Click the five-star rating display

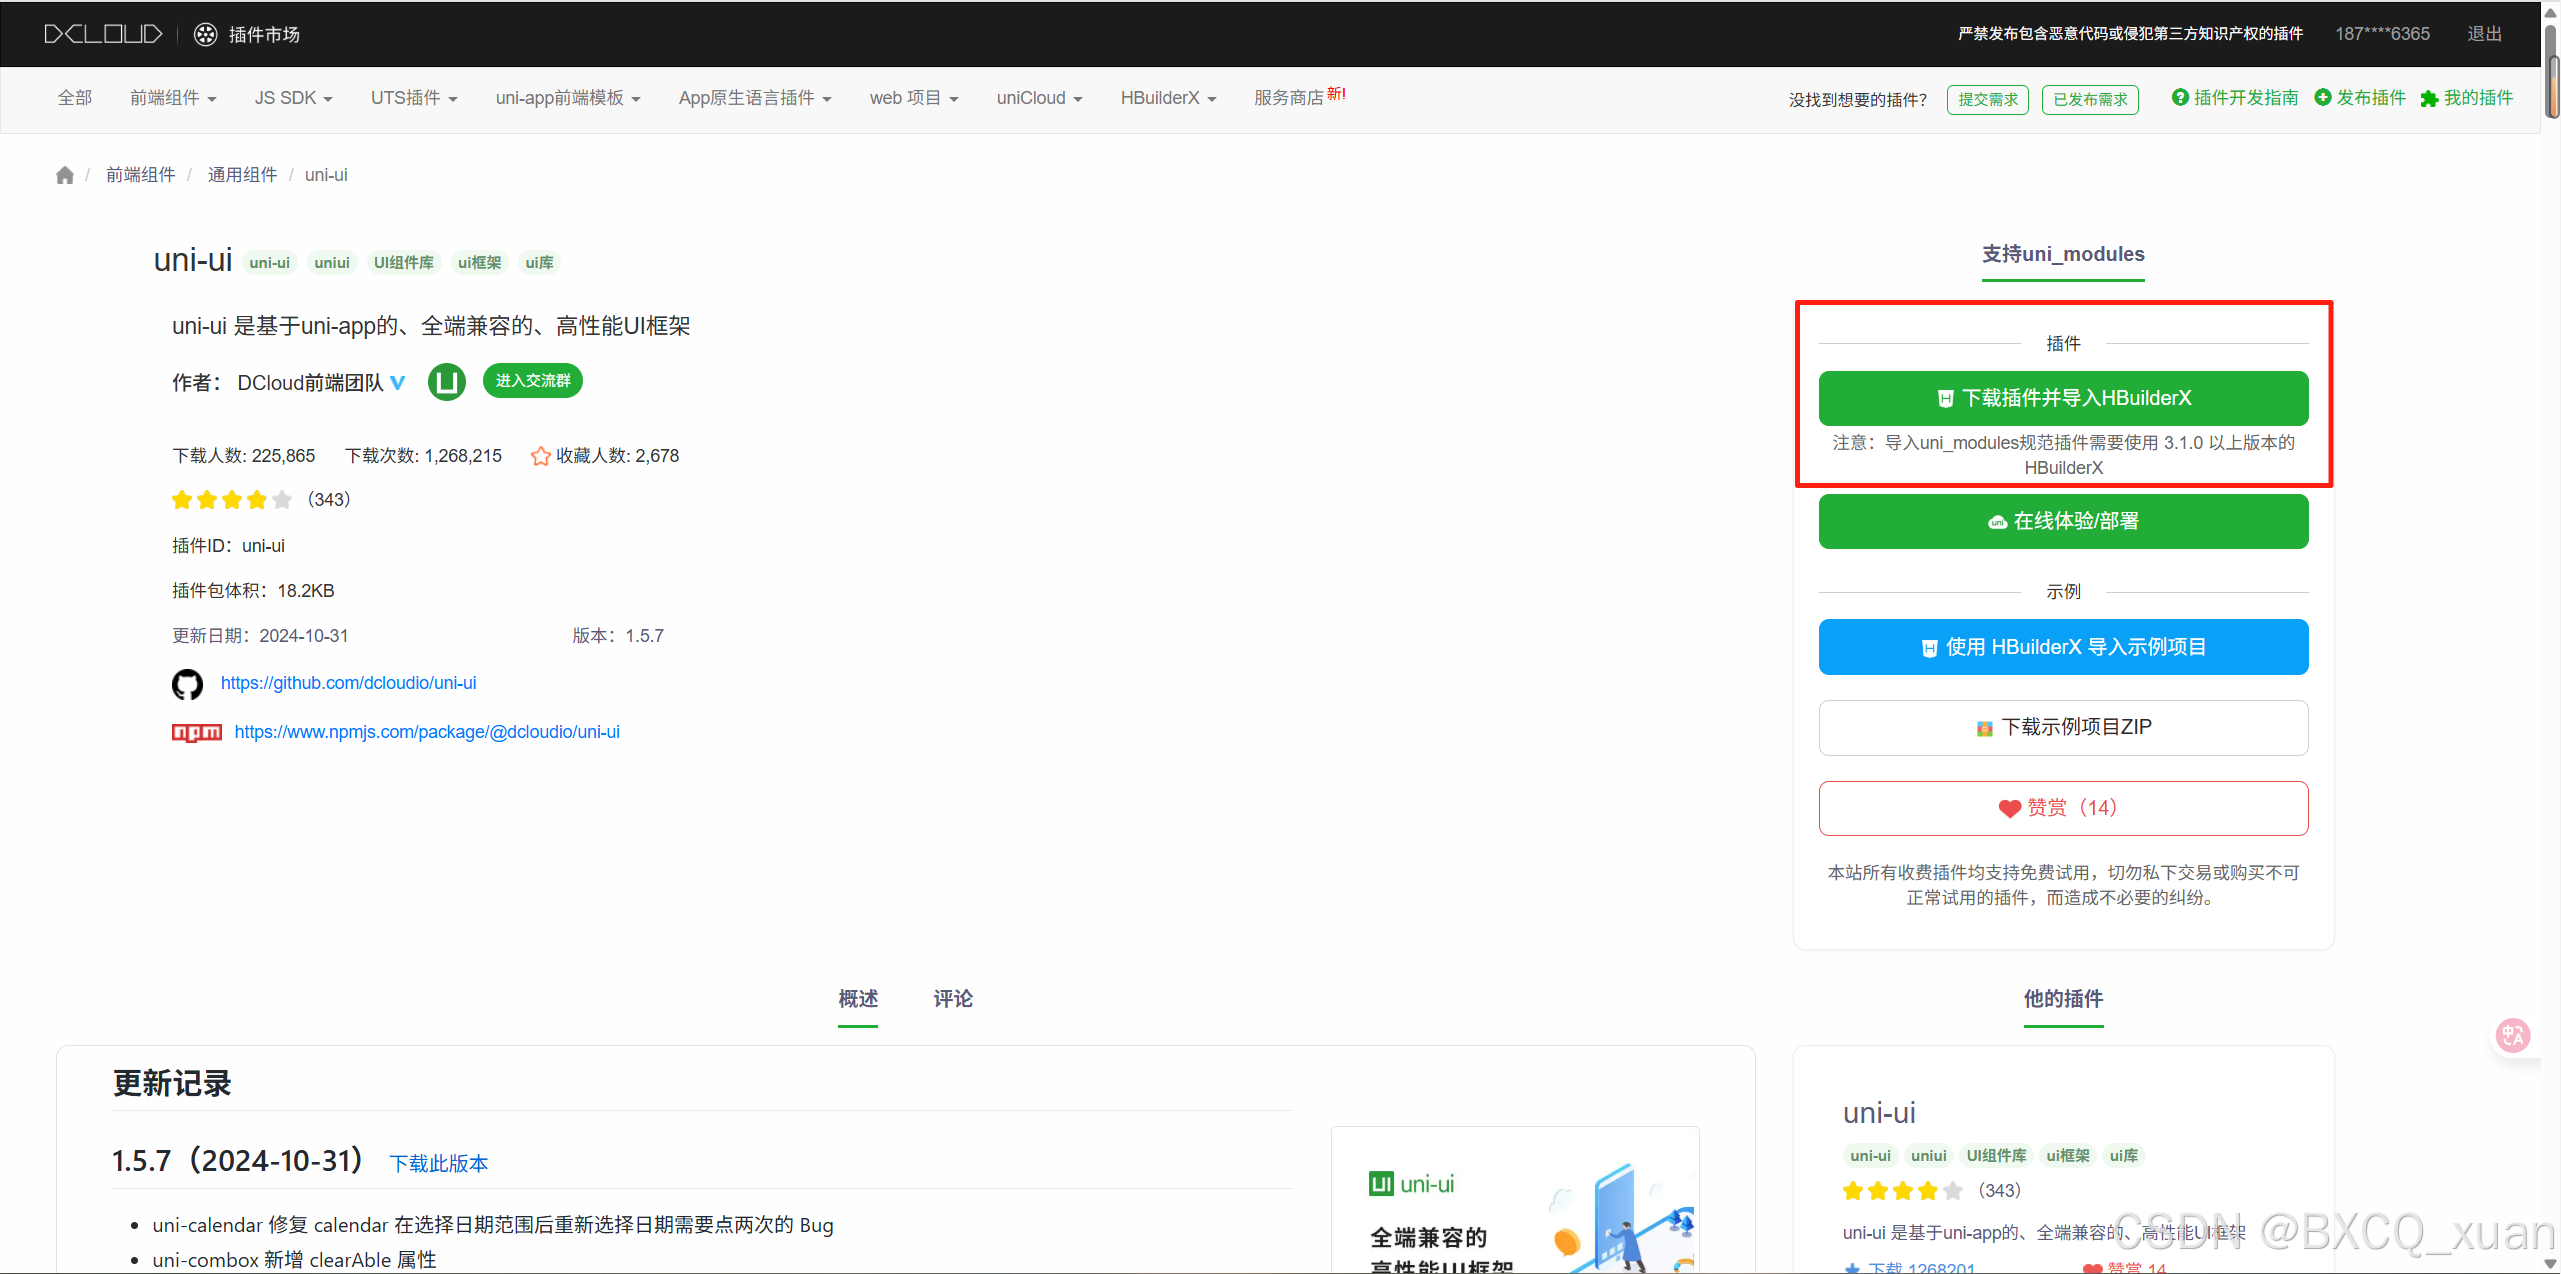pos(232,500)
